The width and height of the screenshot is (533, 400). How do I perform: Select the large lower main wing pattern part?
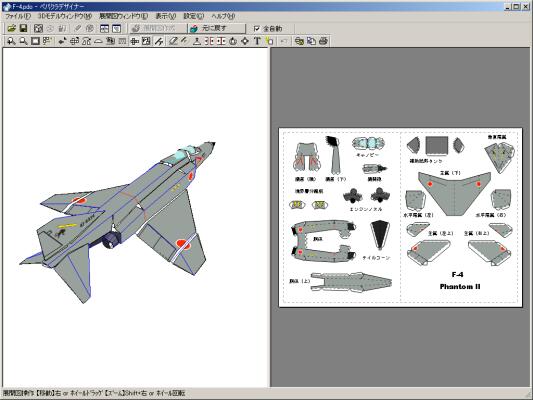tap(454, 194)
